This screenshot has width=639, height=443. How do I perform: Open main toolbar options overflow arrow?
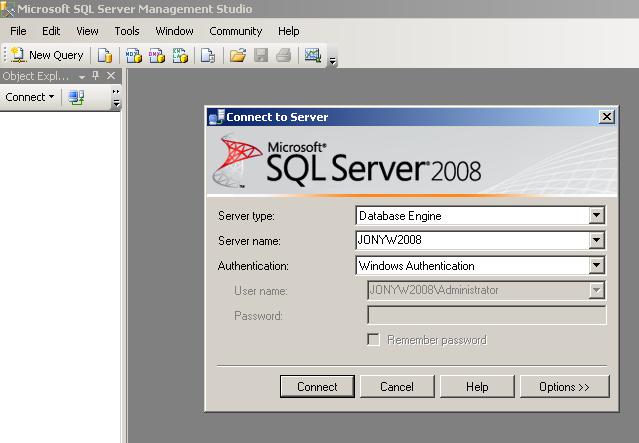(x=333, y=61)
